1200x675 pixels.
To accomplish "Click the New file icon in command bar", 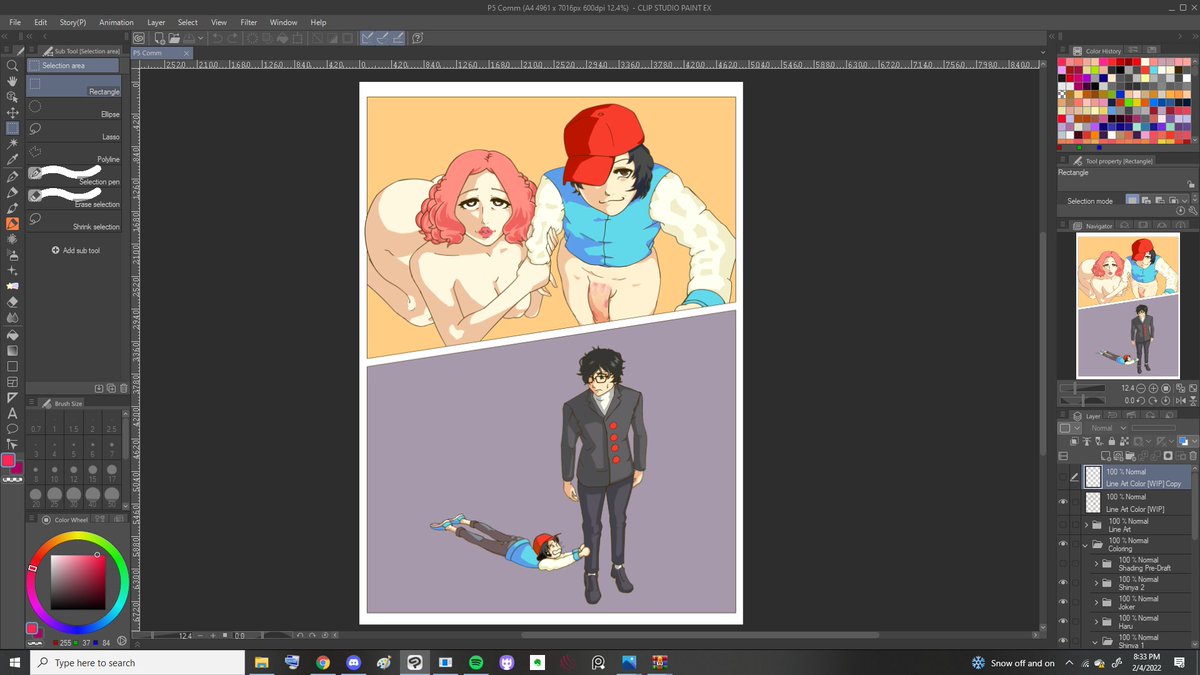I will 159,38.
